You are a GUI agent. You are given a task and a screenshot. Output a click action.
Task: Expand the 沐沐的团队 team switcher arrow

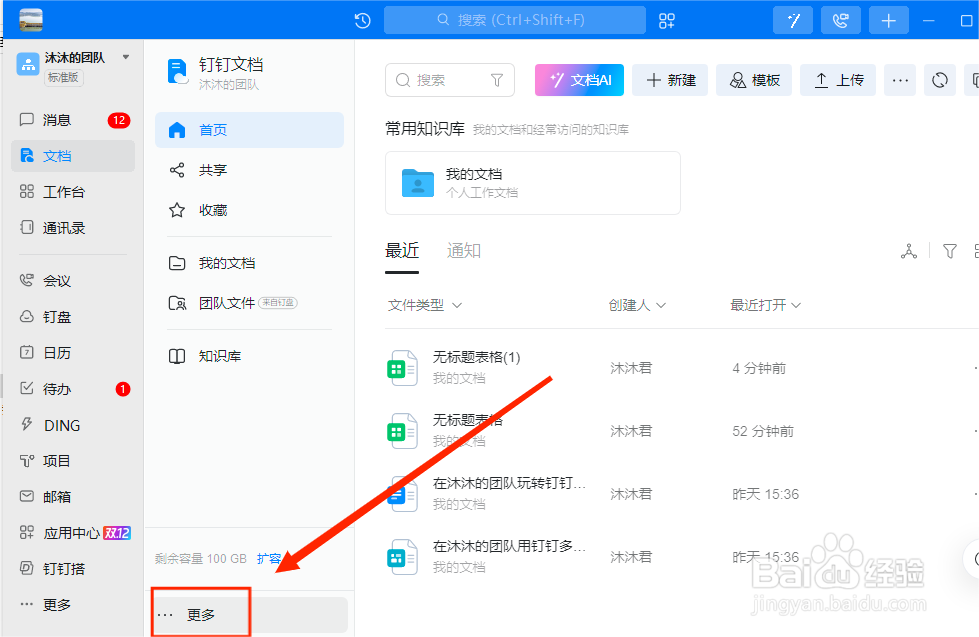(125, 57)
